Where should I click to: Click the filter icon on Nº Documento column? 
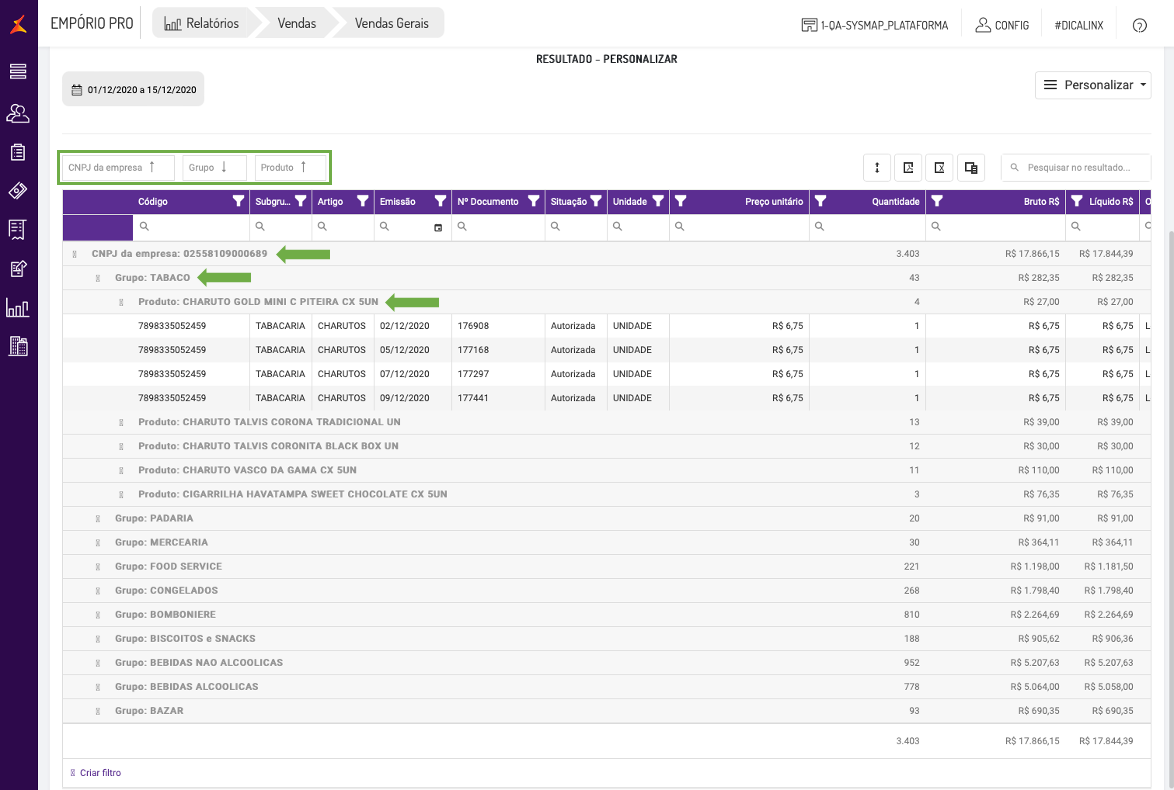click(x=533, y=201)
